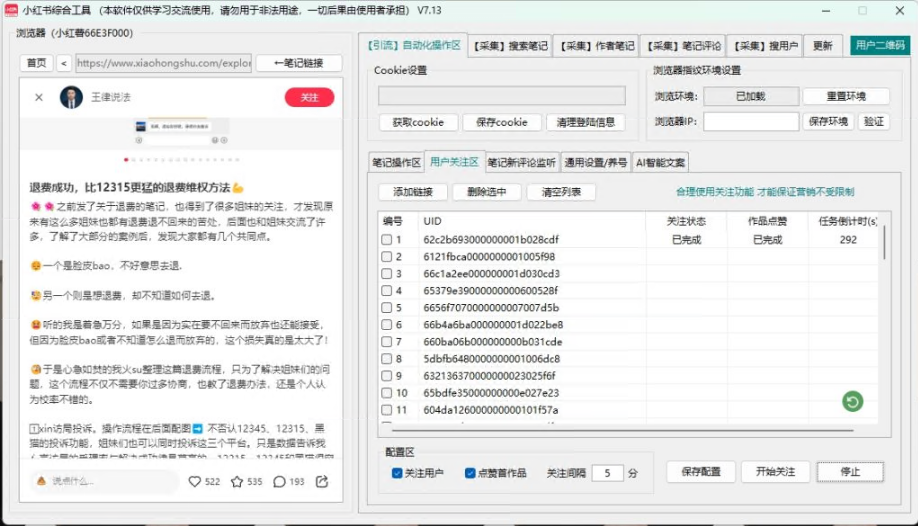Click the 关注间隔 minutes field
918x526 pixels.
(x=607, y=473)
